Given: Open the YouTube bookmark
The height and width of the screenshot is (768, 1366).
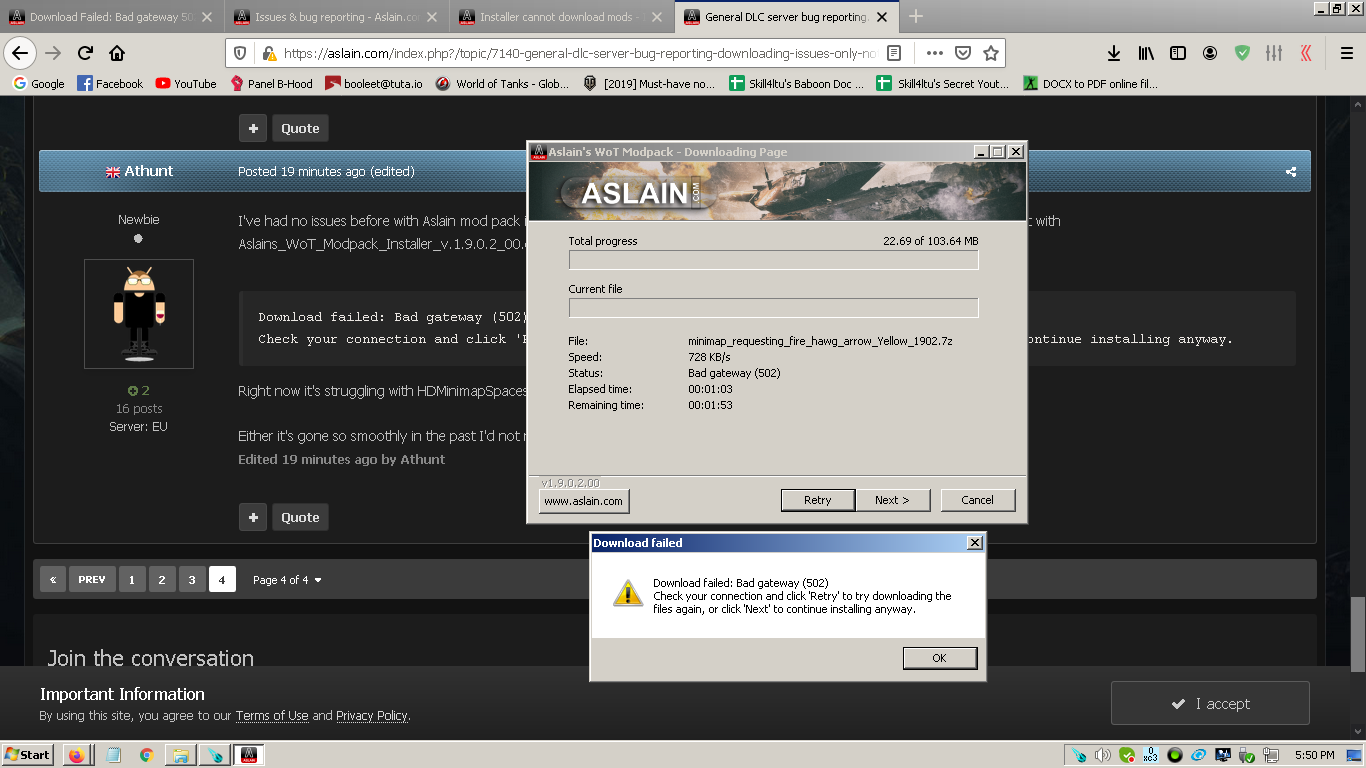Looking at the screenshot, I should click(186, 84).
